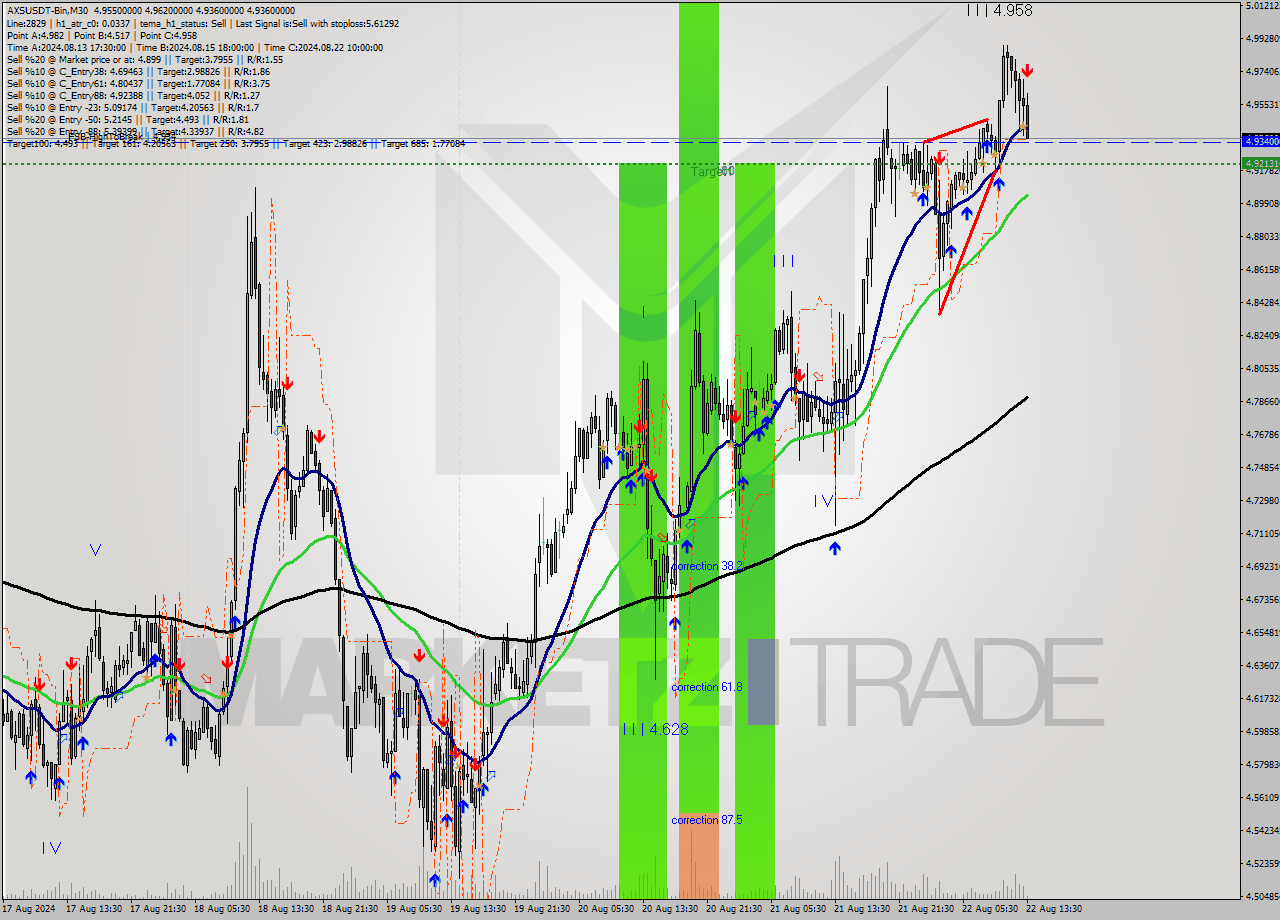Click the 4.7298 price axis label
This screenshot has width=1280, height=920.
point(1262,500)
